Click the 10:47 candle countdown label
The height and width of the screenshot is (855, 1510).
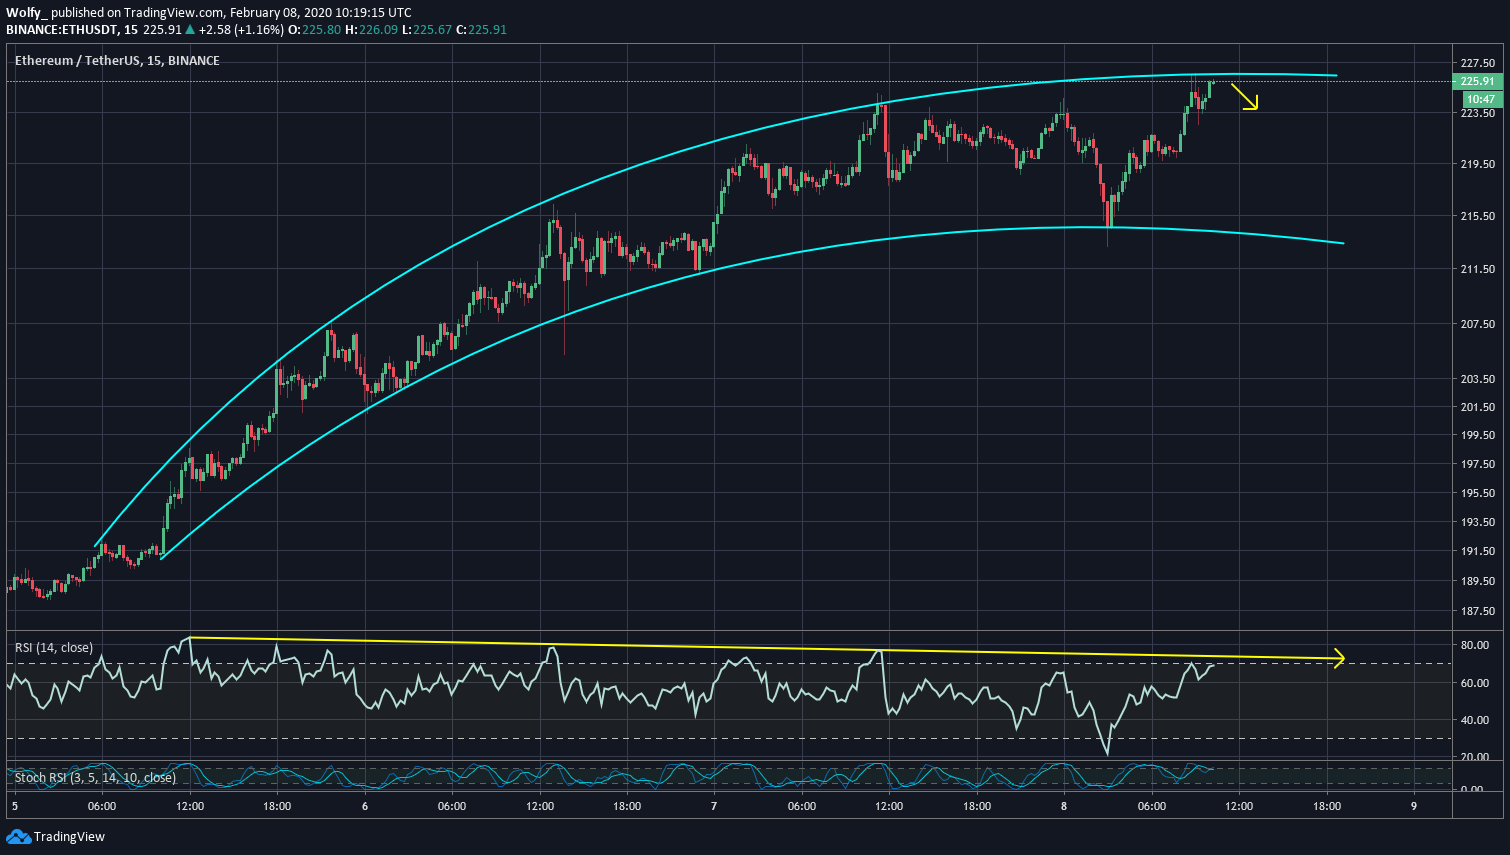[x=1481, y=99]
